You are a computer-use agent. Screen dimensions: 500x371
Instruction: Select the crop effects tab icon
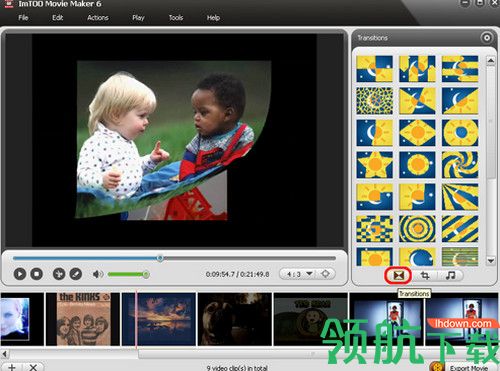[425, 276]
